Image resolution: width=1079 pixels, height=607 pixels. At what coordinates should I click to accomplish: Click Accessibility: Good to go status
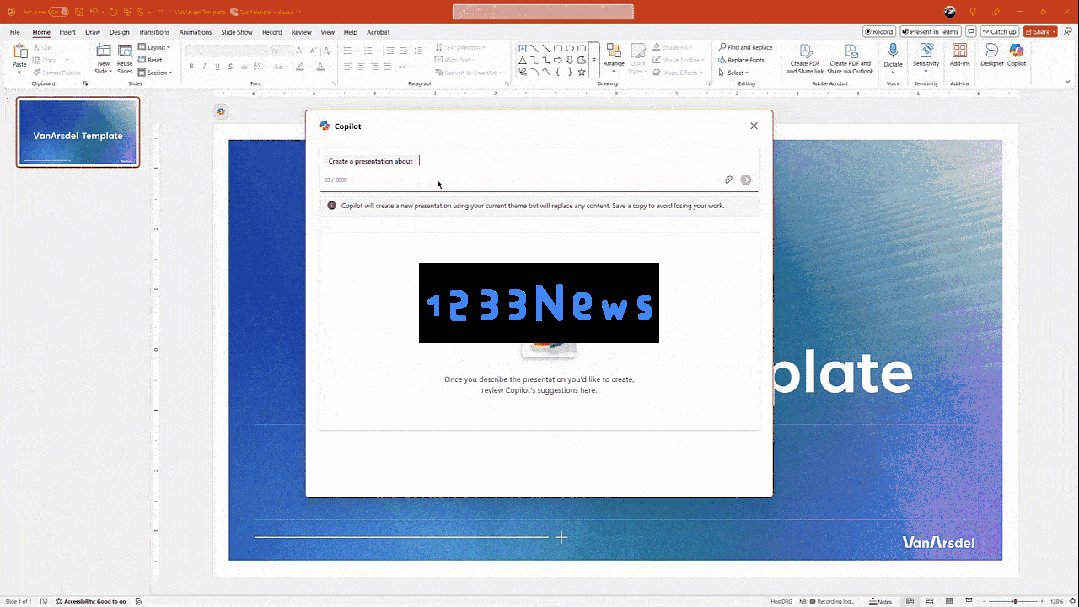(91, 601)
